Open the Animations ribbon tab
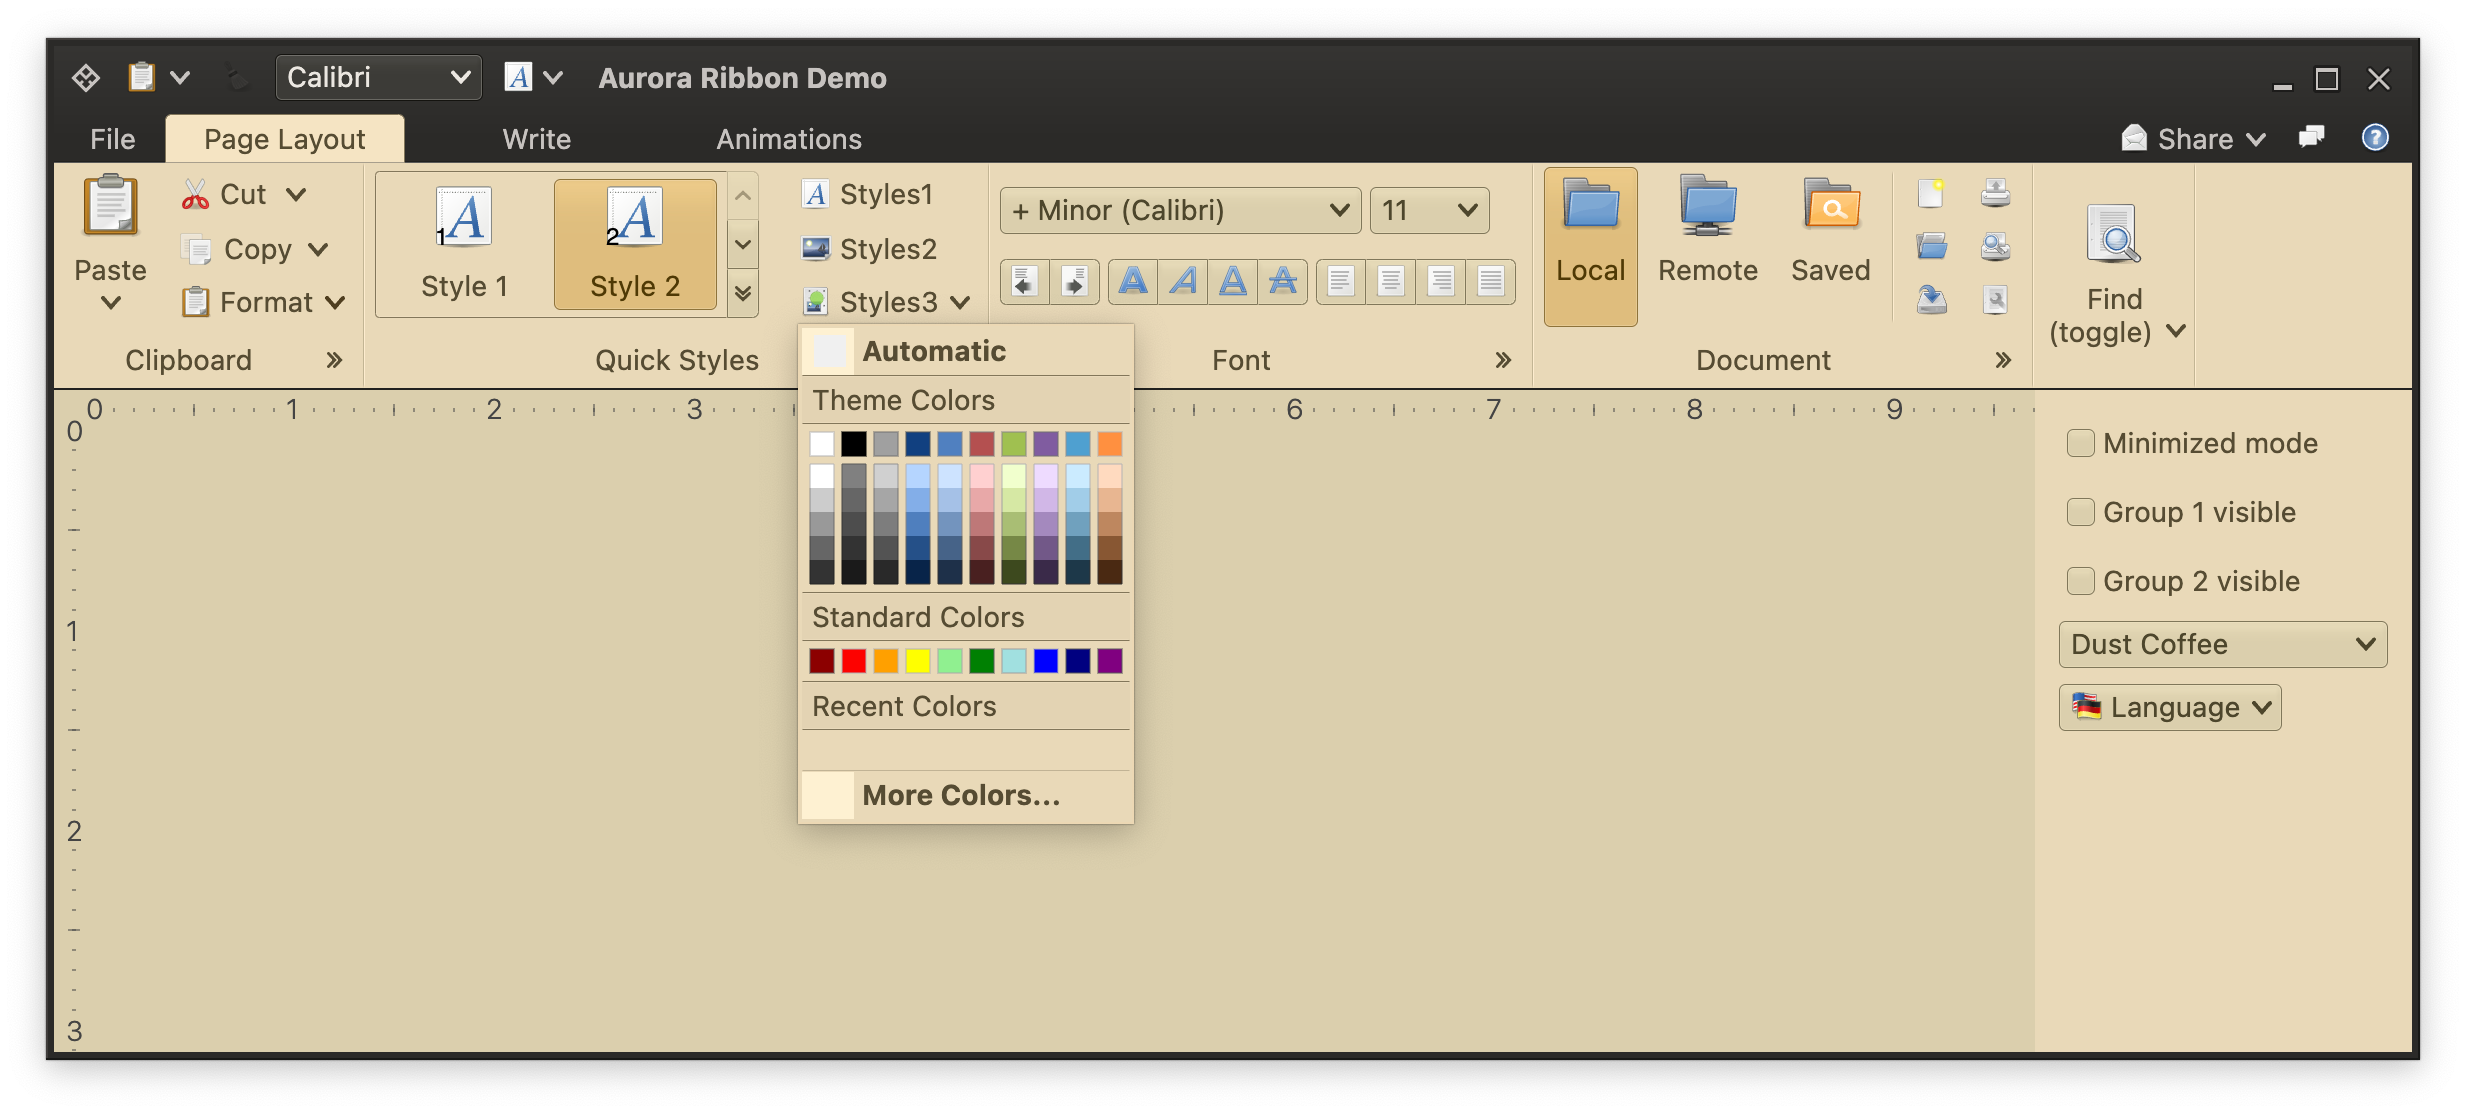This screenshot has height=1114, width=2466. (x=789, y=139)
